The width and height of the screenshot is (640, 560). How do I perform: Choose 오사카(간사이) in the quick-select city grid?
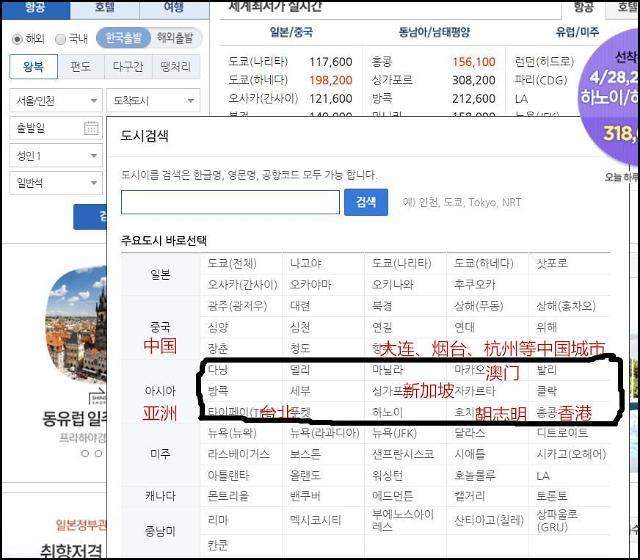point(242,284)
